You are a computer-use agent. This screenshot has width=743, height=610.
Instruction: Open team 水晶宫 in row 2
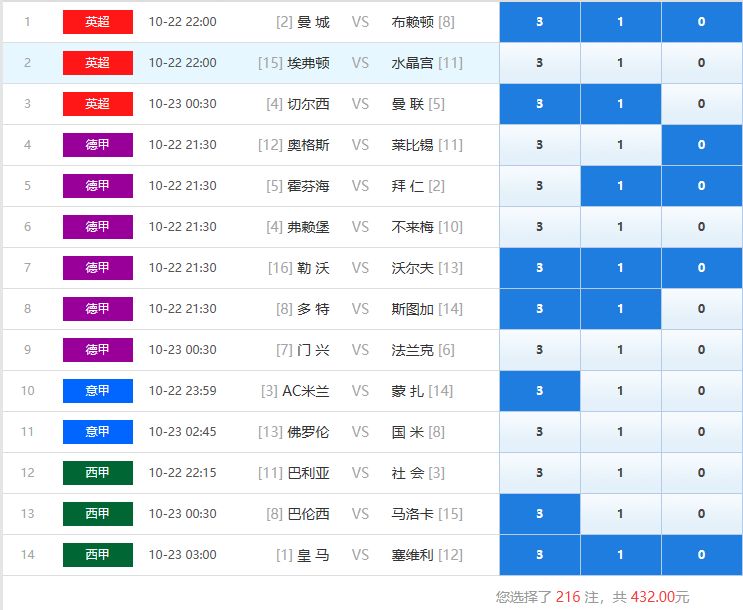click(x=412, y=63)
